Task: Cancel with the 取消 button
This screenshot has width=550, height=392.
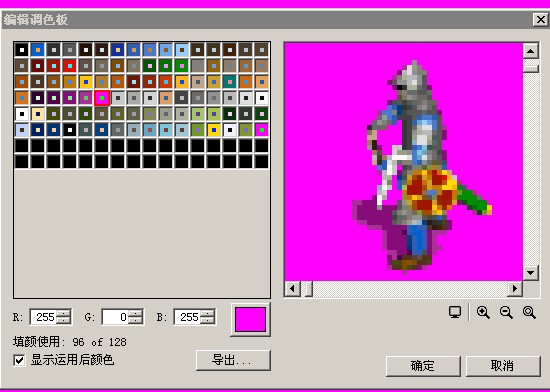Action: [x=503, y=366]
